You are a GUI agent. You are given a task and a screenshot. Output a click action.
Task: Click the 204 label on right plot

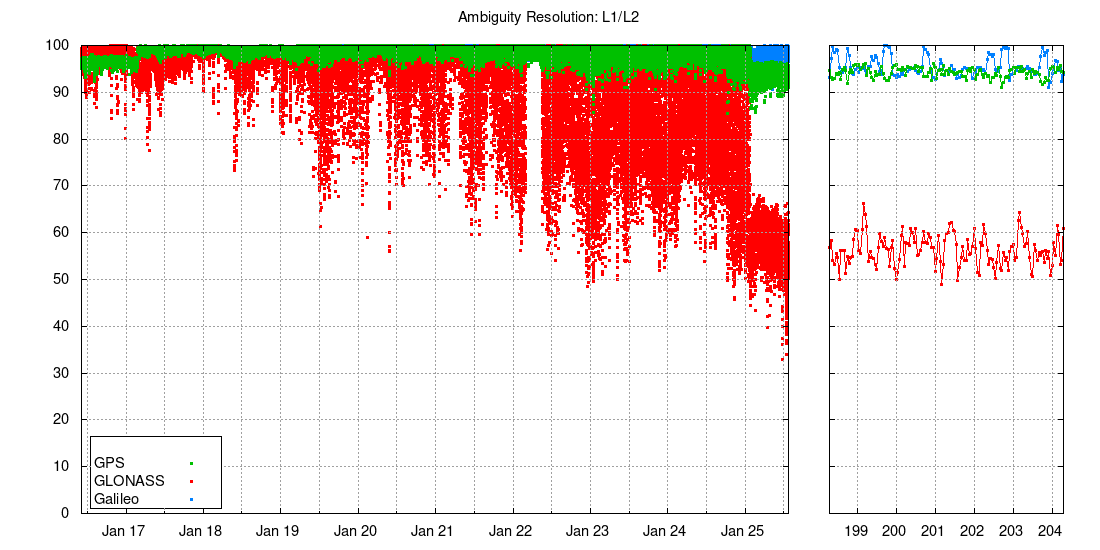click(x=1050, y=530)
